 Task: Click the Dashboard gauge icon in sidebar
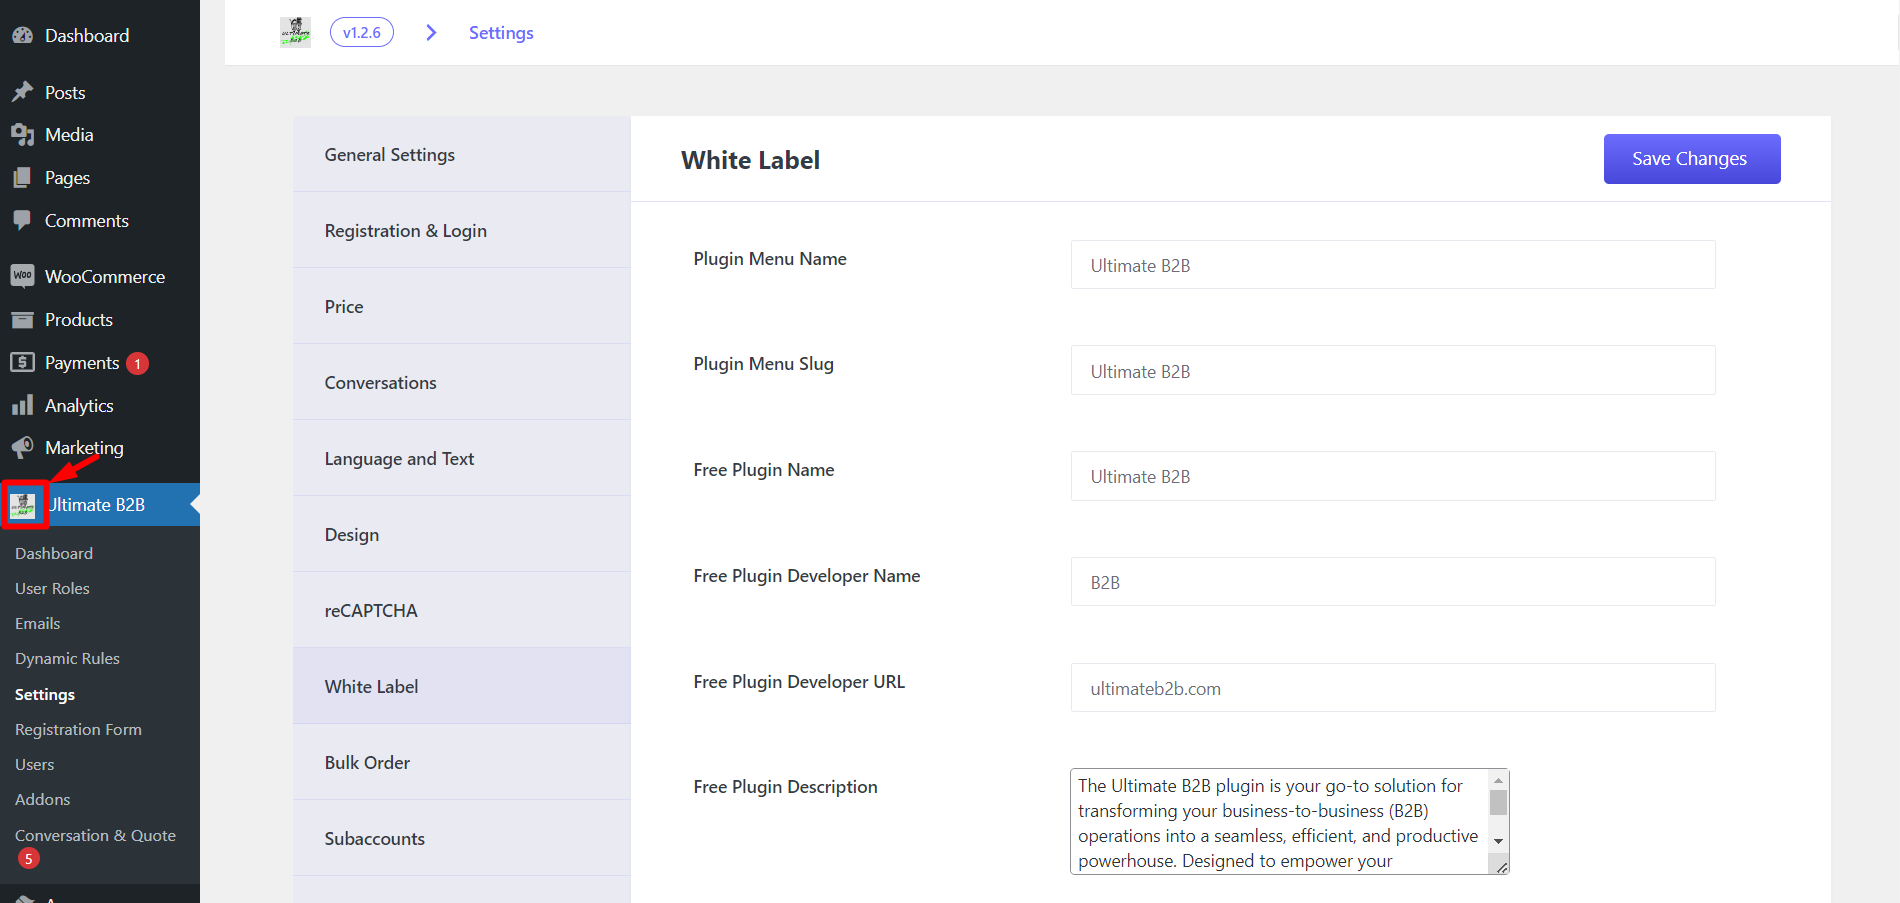[x=22, y=35]
